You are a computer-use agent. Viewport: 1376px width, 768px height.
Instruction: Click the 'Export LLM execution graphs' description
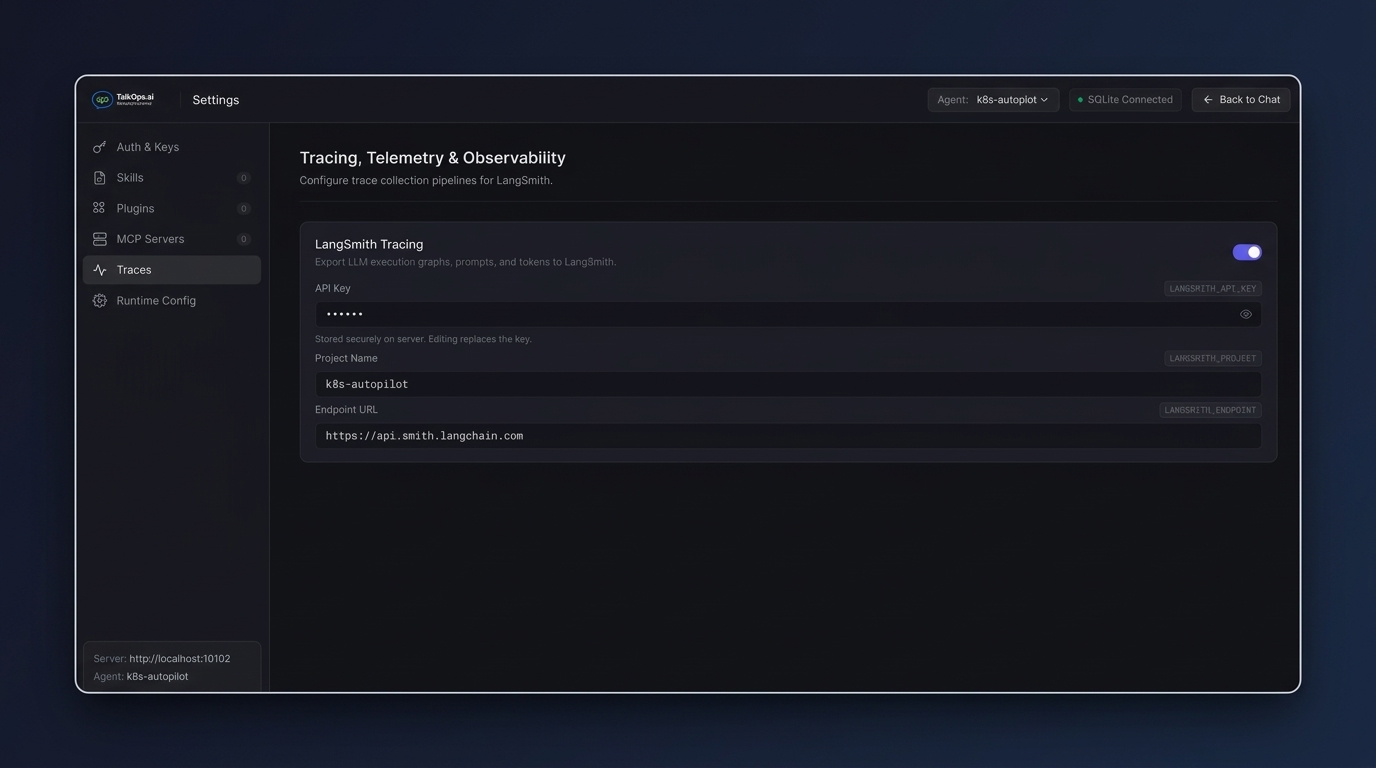465,262
